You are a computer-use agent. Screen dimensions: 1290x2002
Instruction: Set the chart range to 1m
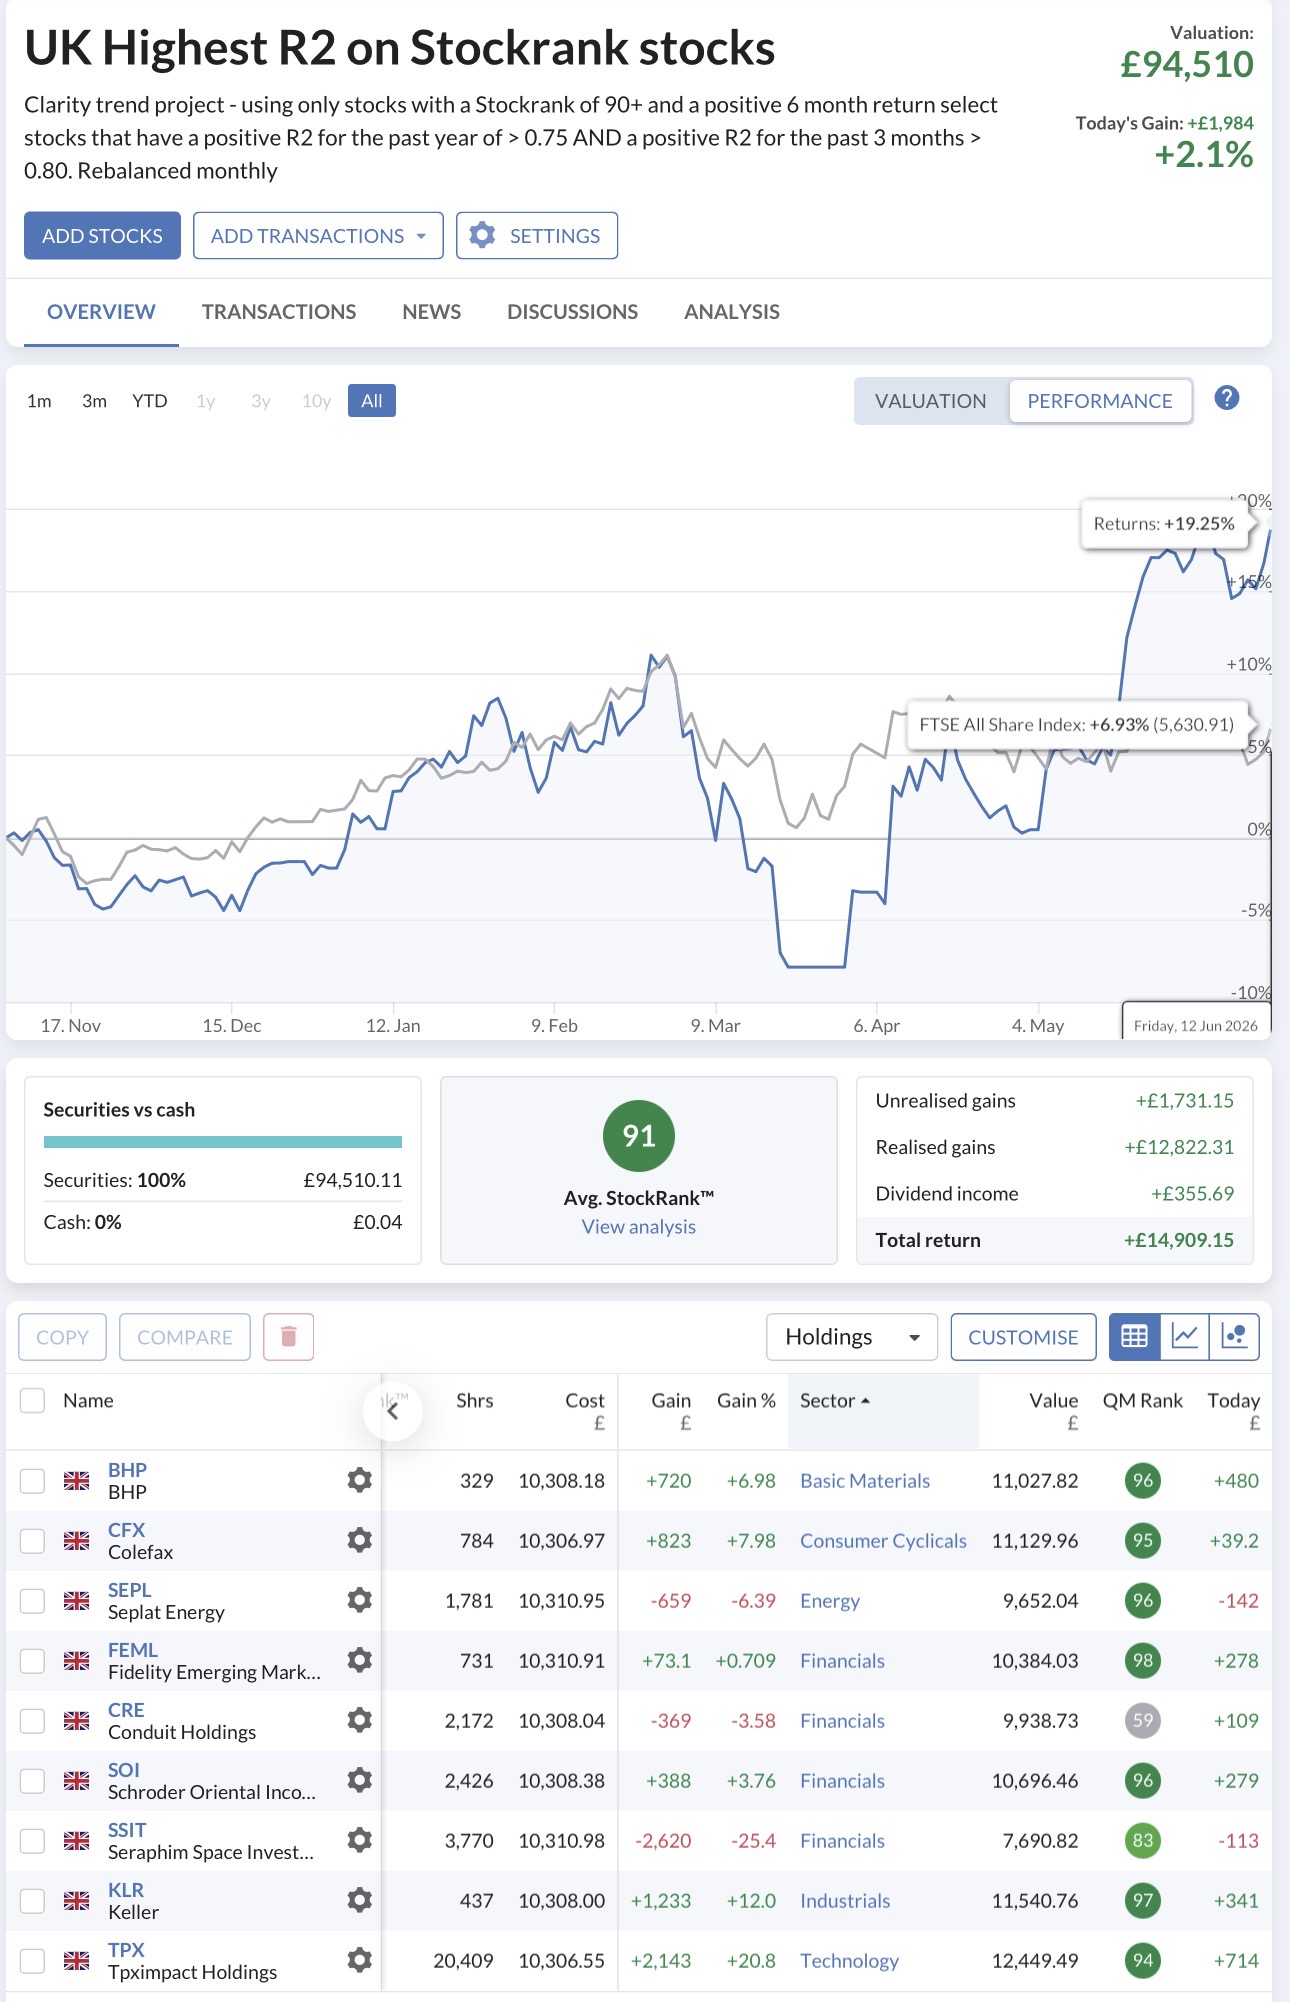(39, 401)
